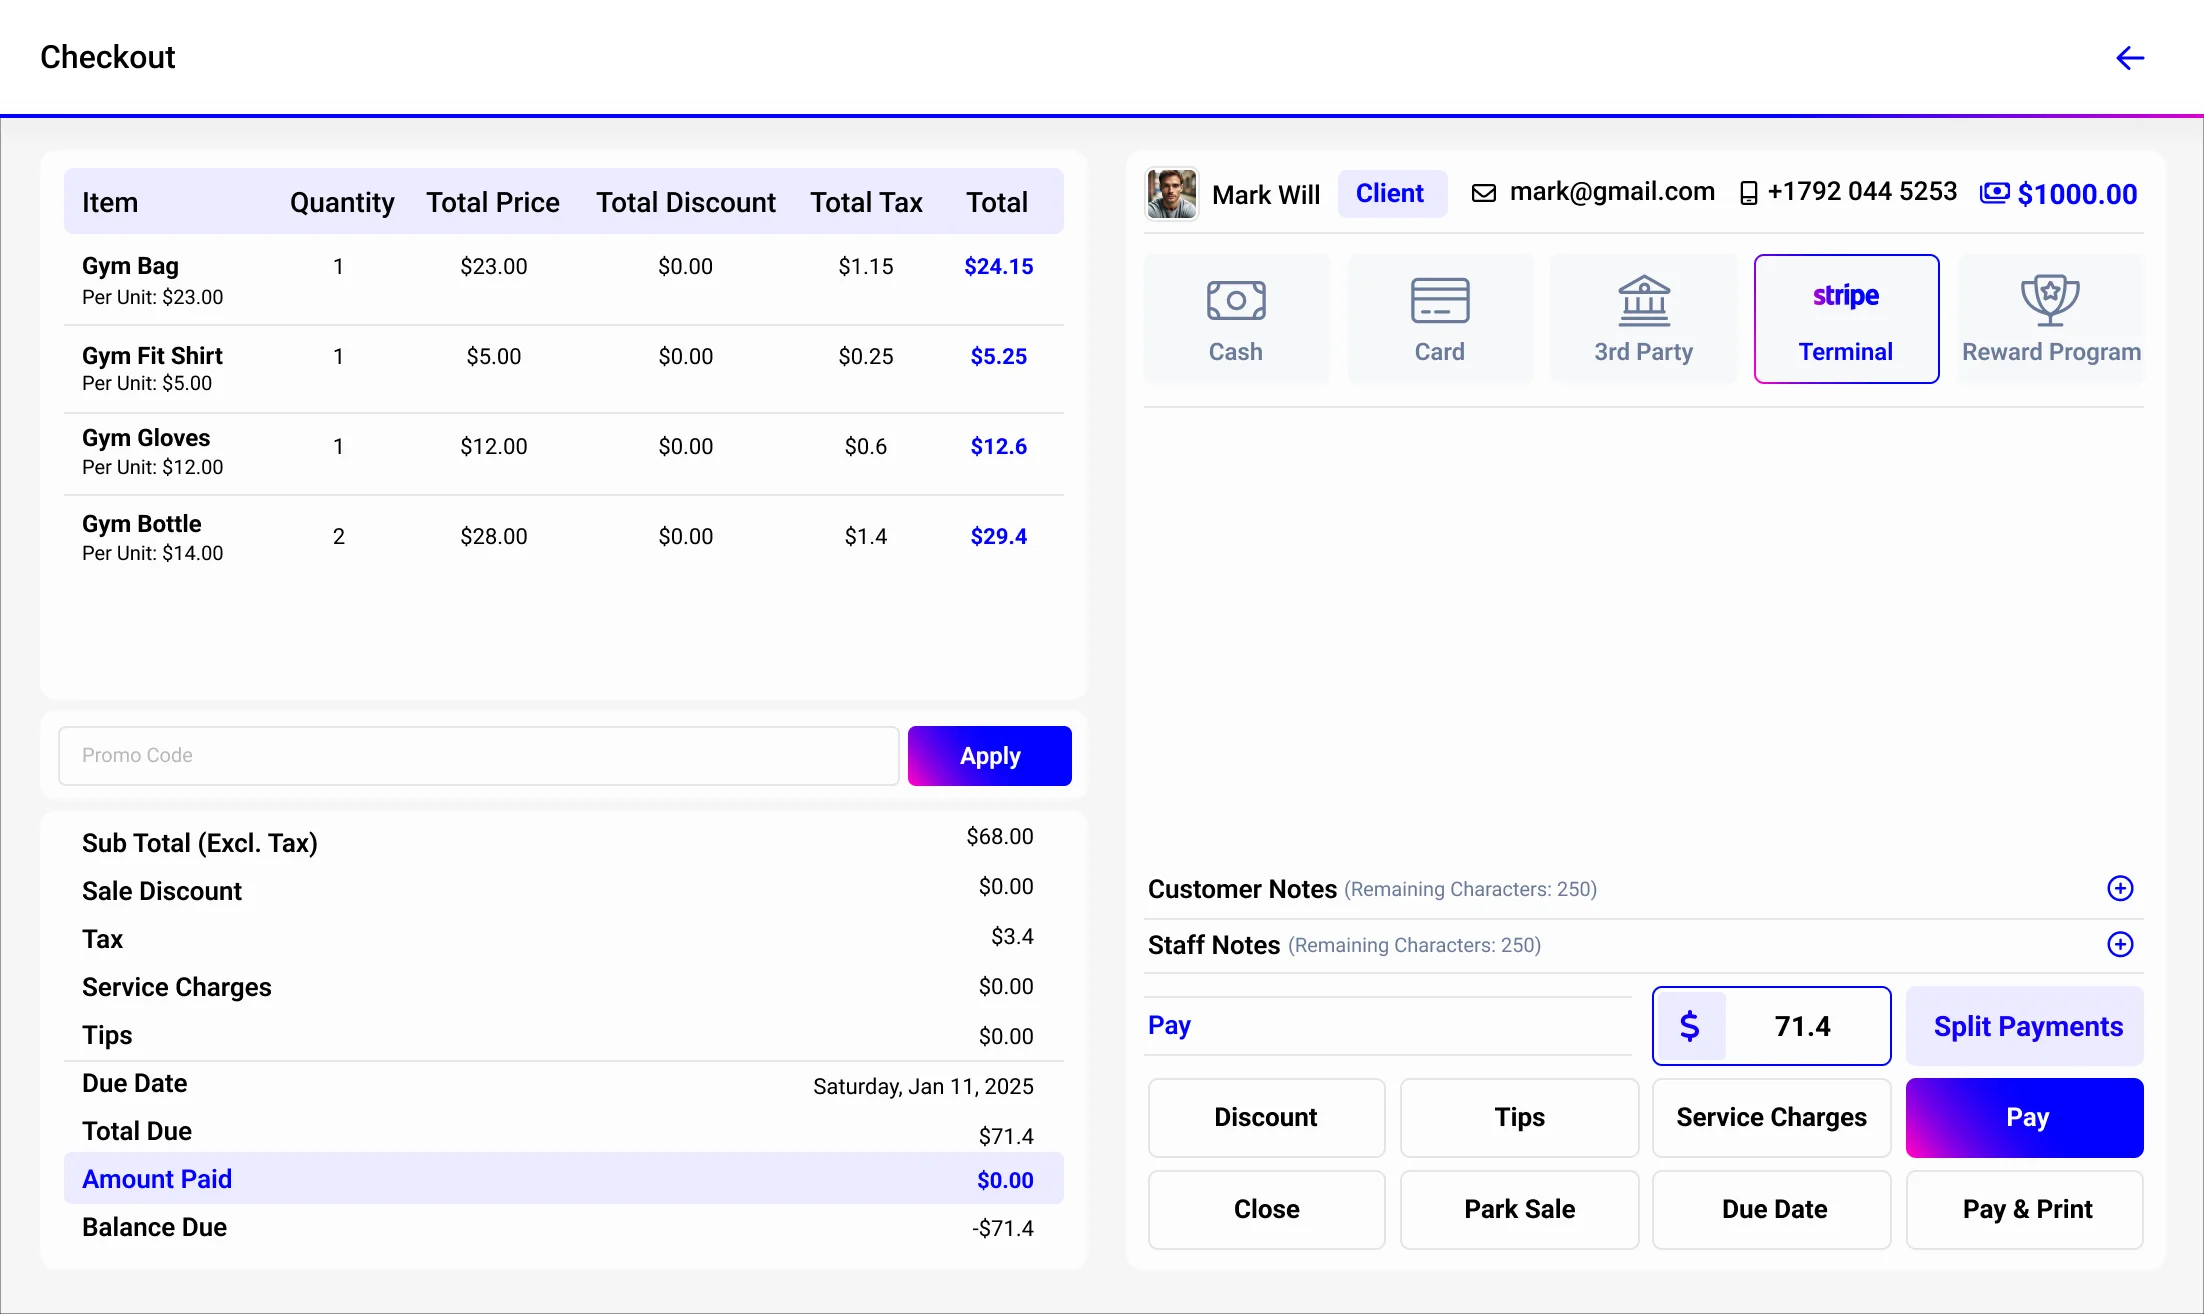Screen dimensions: 2204x1314
Task: Click the add Staff Notes icon
Action: pyautogui.click(x=2121, y=945)
